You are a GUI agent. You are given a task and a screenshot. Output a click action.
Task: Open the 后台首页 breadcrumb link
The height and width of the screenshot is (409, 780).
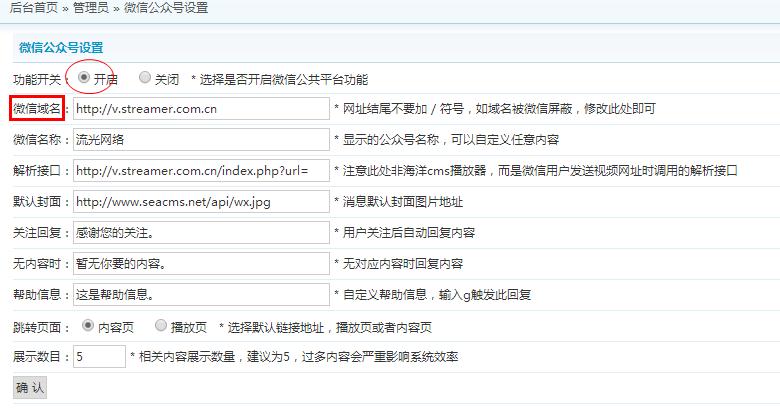[x=34, y=8]
